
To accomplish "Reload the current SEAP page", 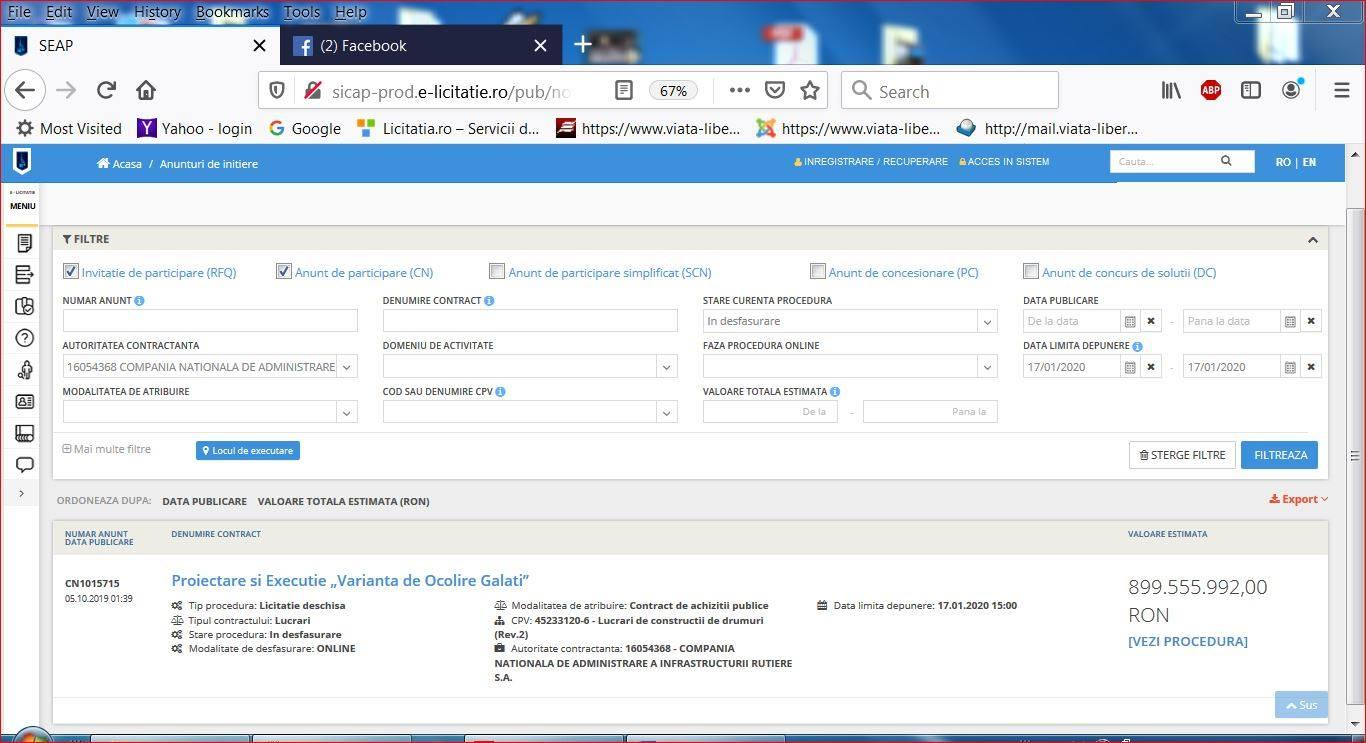I will point(106,90).
